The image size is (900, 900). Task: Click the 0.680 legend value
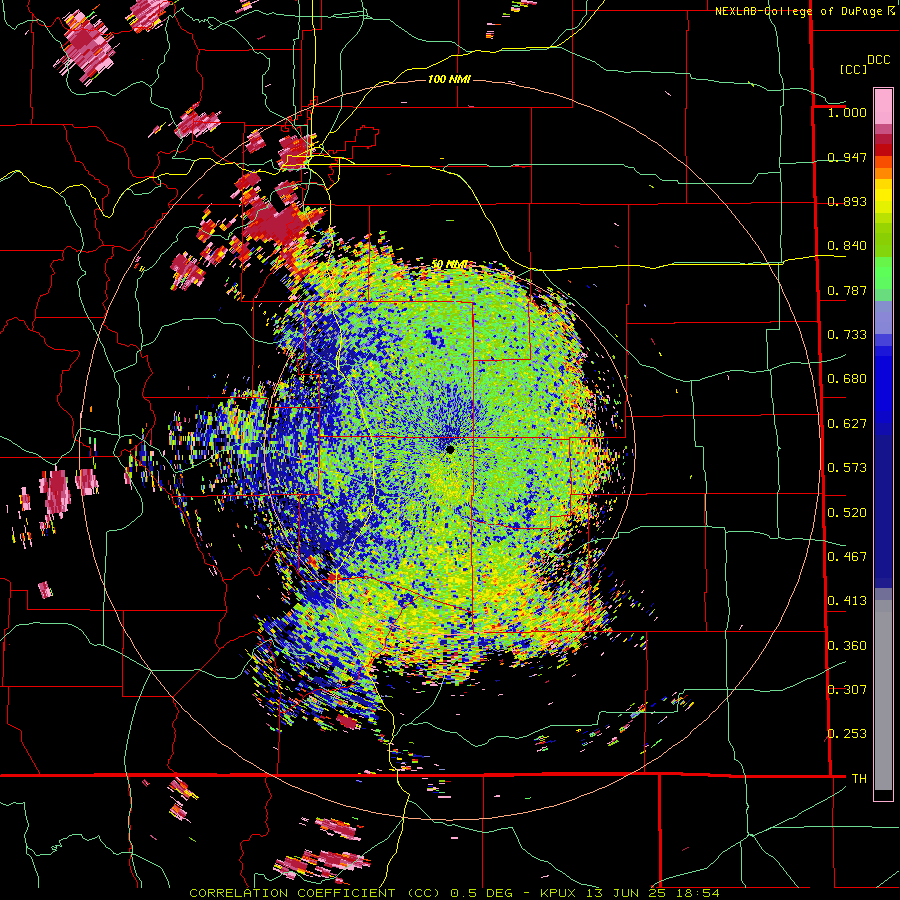click(x=847, y=379)
